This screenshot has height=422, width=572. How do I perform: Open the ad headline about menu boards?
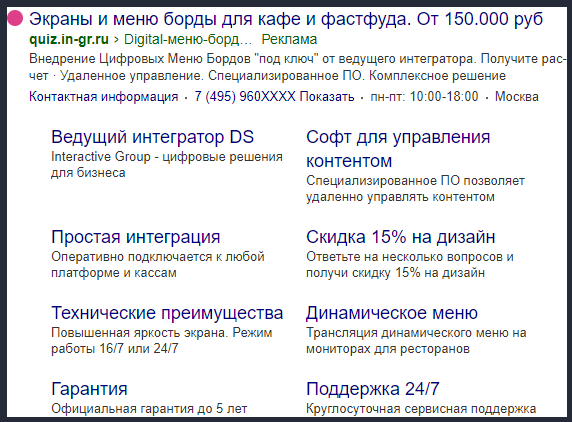[x=286, y=19]
